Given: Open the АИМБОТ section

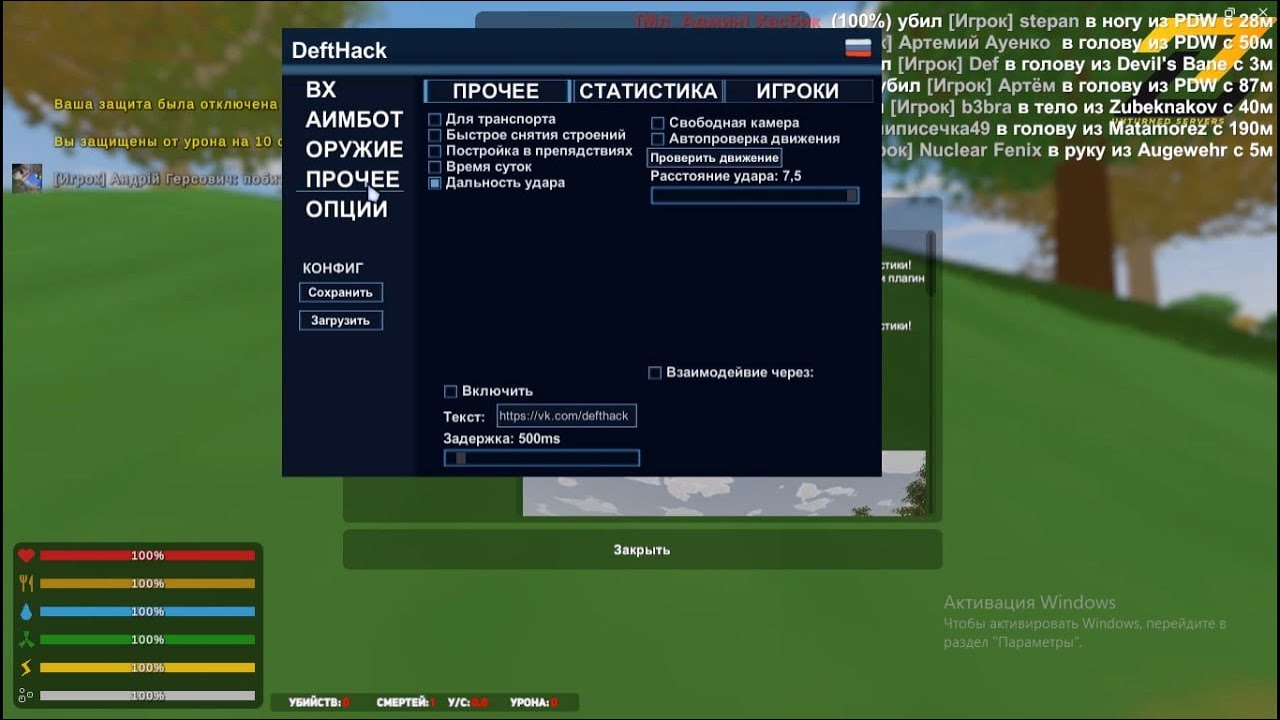Looking at the screenshot, I should pyautogui.click(x=354, y=120).
